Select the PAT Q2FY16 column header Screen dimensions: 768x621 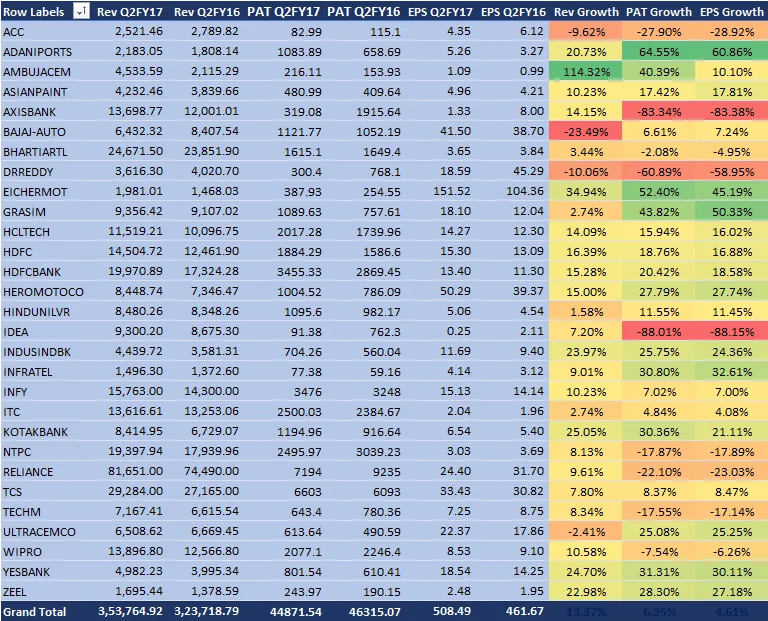363,11
